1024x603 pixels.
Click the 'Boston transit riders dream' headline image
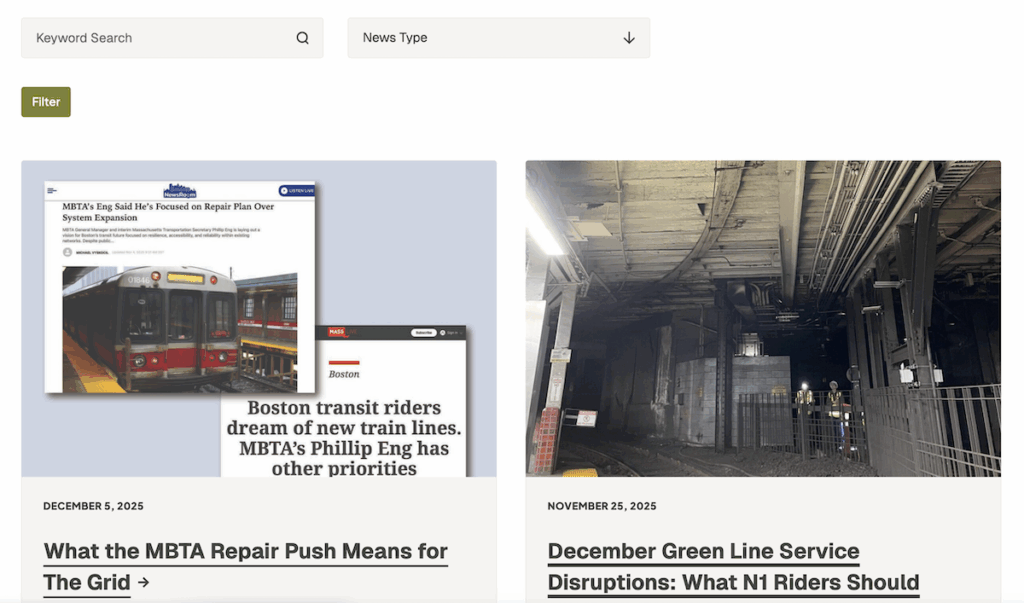(x=343, y=426)
